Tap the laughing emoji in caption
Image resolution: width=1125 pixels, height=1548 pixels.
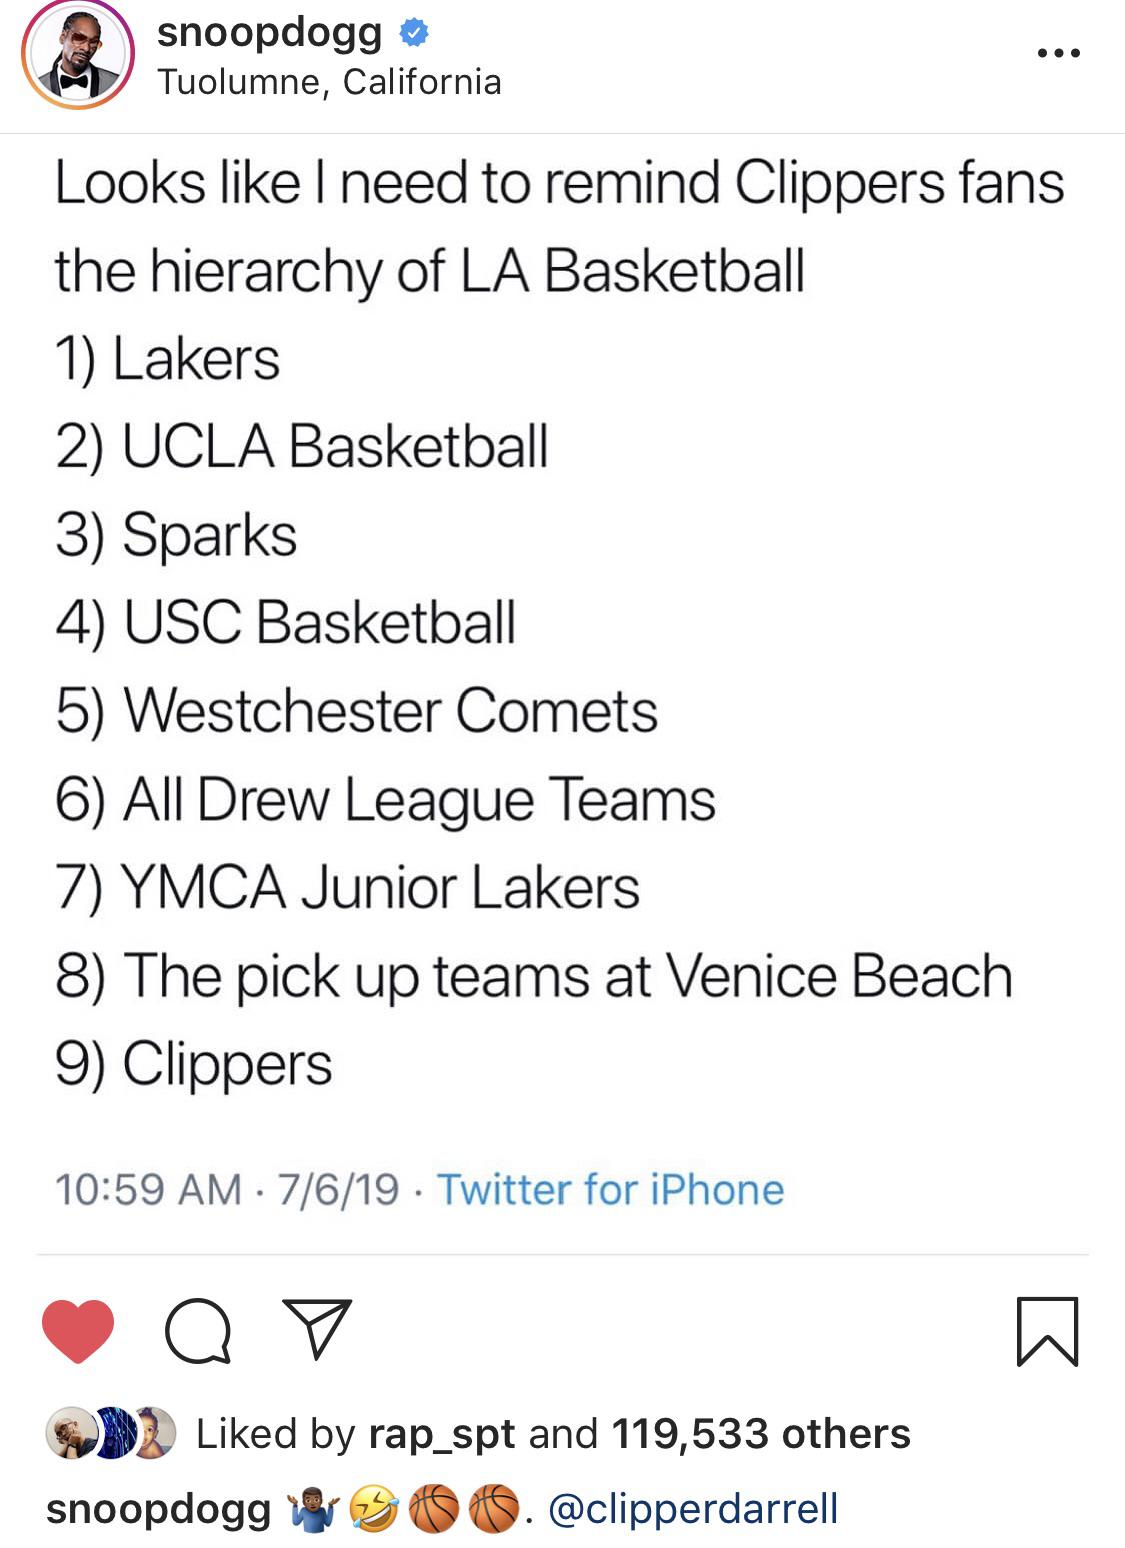[374, 1509]
